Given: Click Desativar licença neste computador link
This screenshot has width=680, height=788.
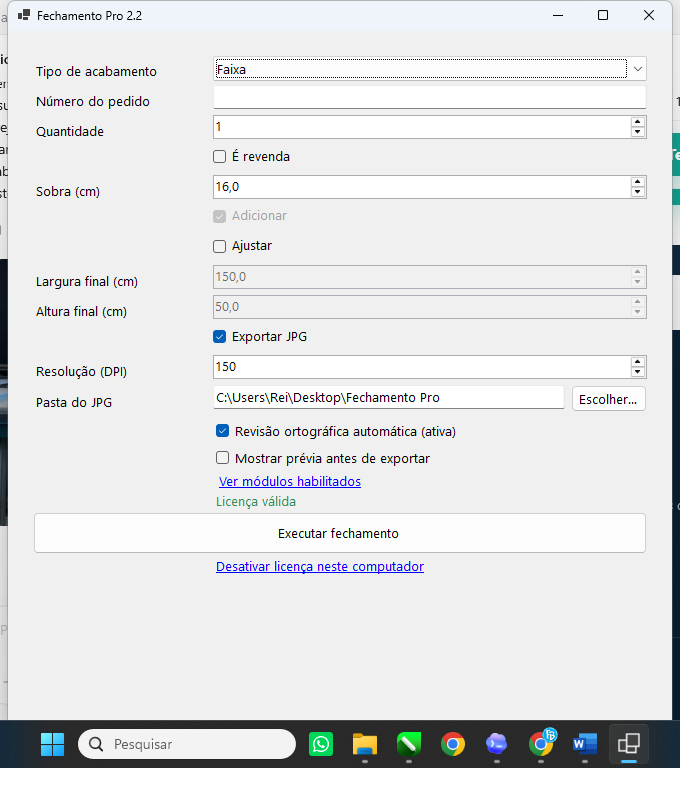Looking at the screenshot, I should coord(320,566).
